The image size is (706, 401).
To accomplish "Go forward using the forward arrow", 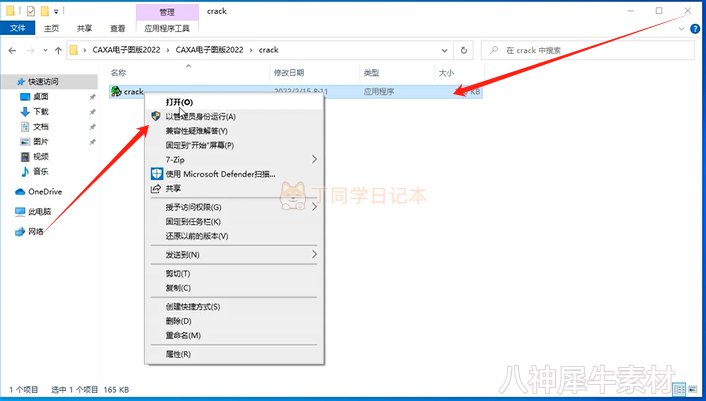I will pyautogui.click(x=31, y=50).
